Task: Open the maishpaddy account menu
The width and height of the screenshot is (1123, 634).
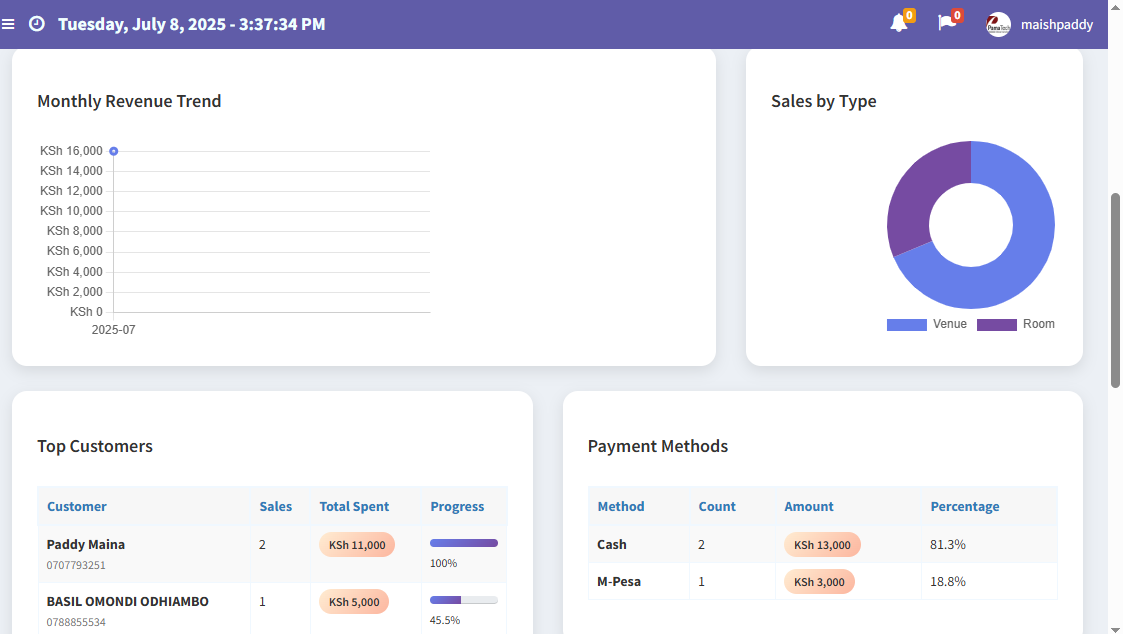Action: [1057, 24]
